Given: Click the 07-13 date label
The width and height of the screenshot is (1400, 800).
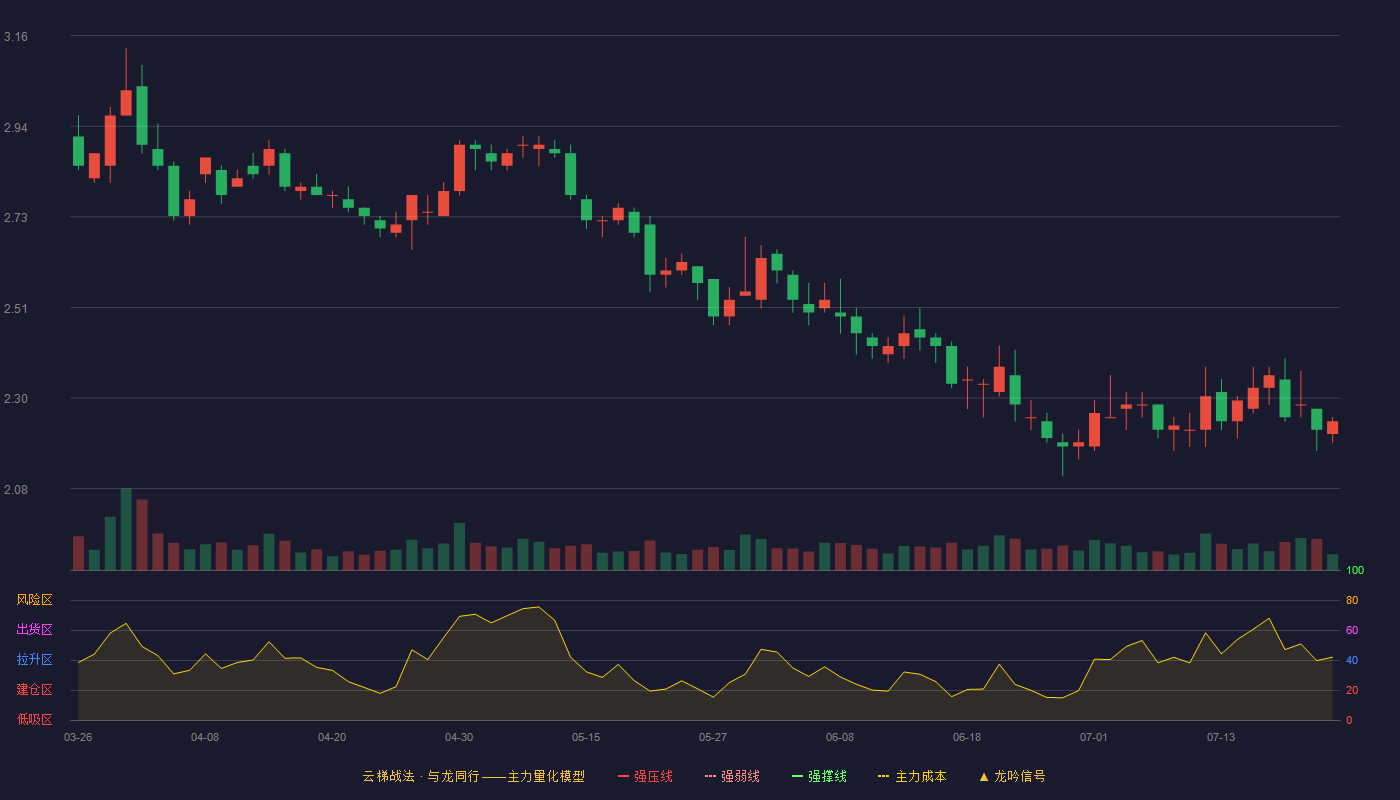Looking at the screenshot, I should pos(1221,737).
